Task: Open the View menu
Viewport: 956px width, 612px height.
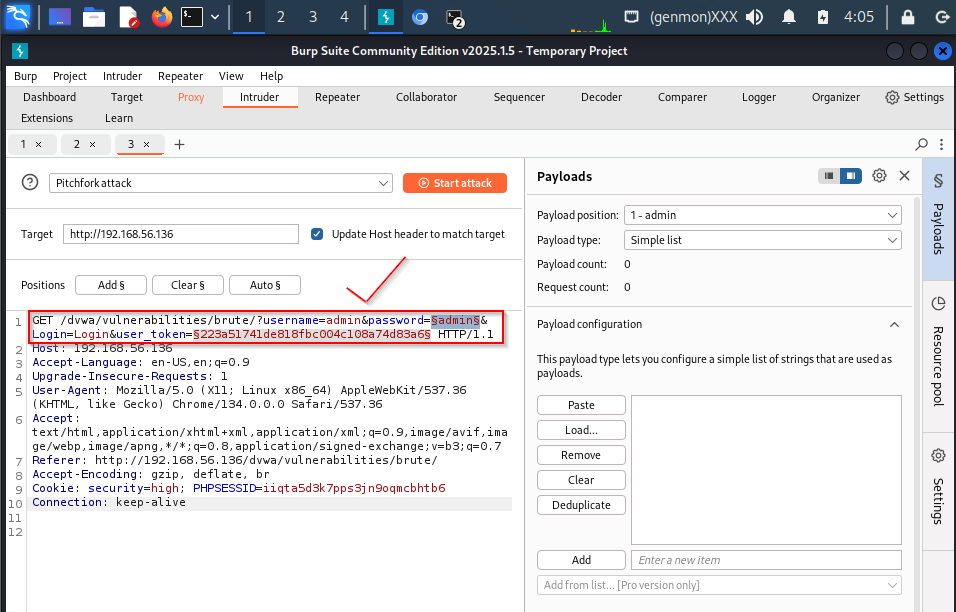Action: coord(231,76)
